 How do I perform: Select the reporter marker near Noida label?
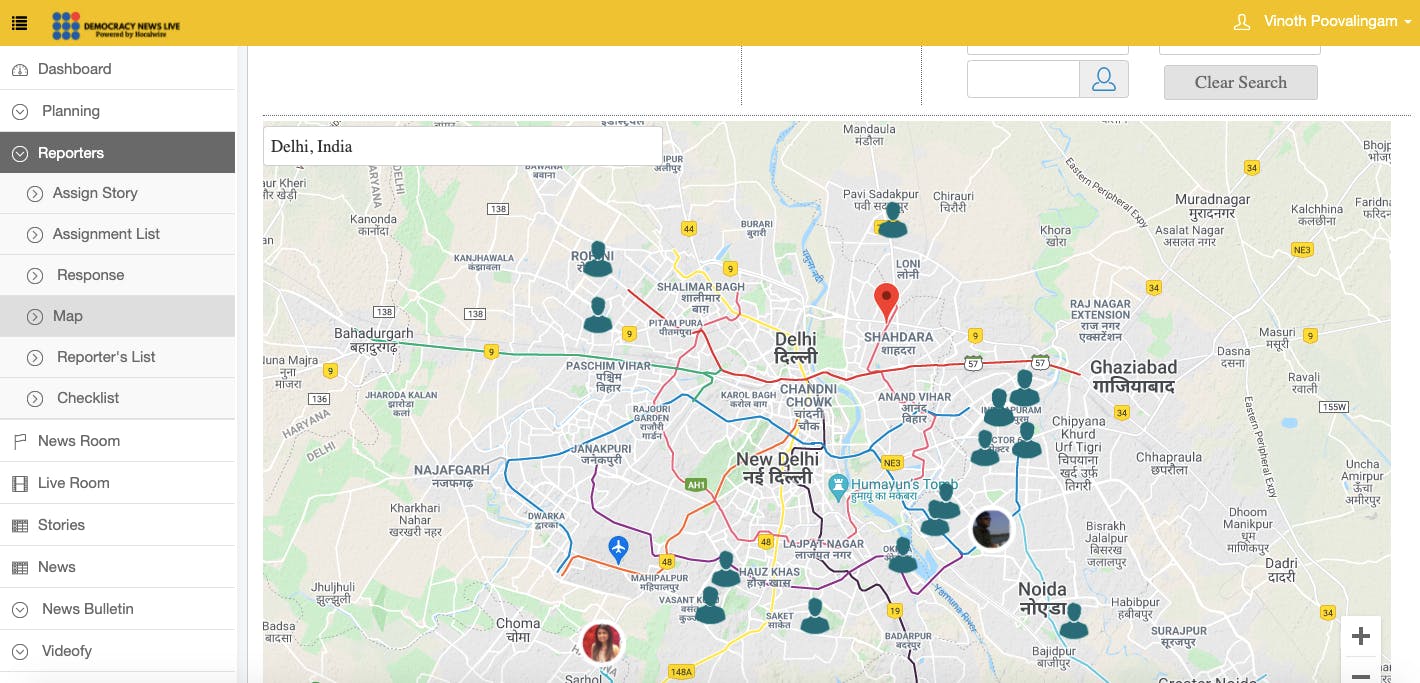pyautogui.click(x=1074, y=621)
